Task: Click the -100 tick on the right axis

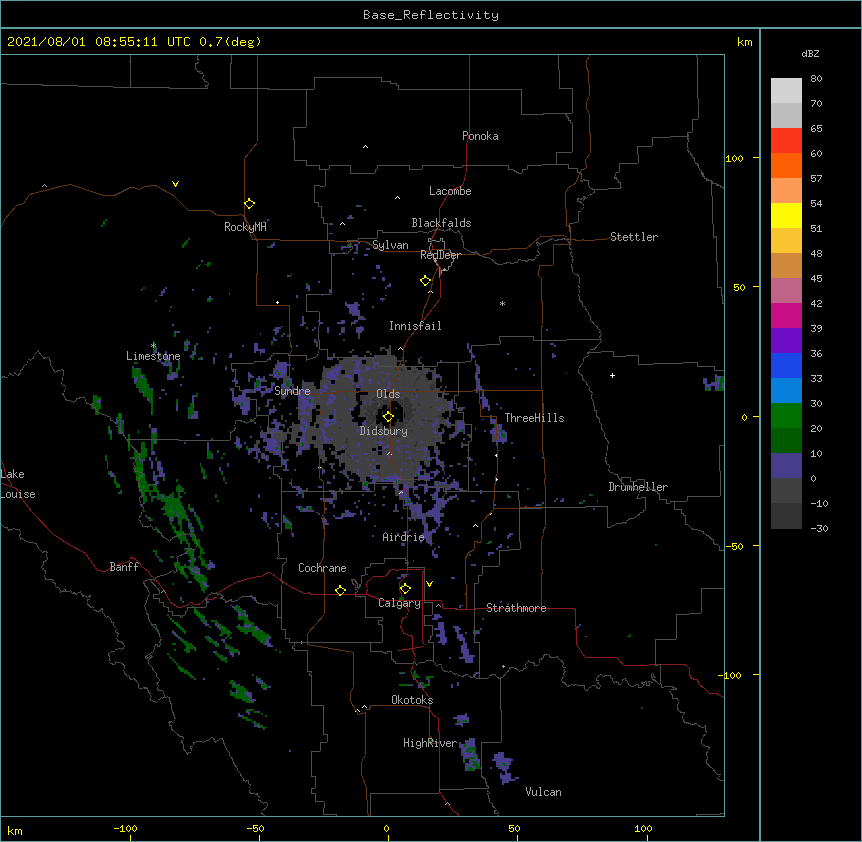Action: point(731,675)
